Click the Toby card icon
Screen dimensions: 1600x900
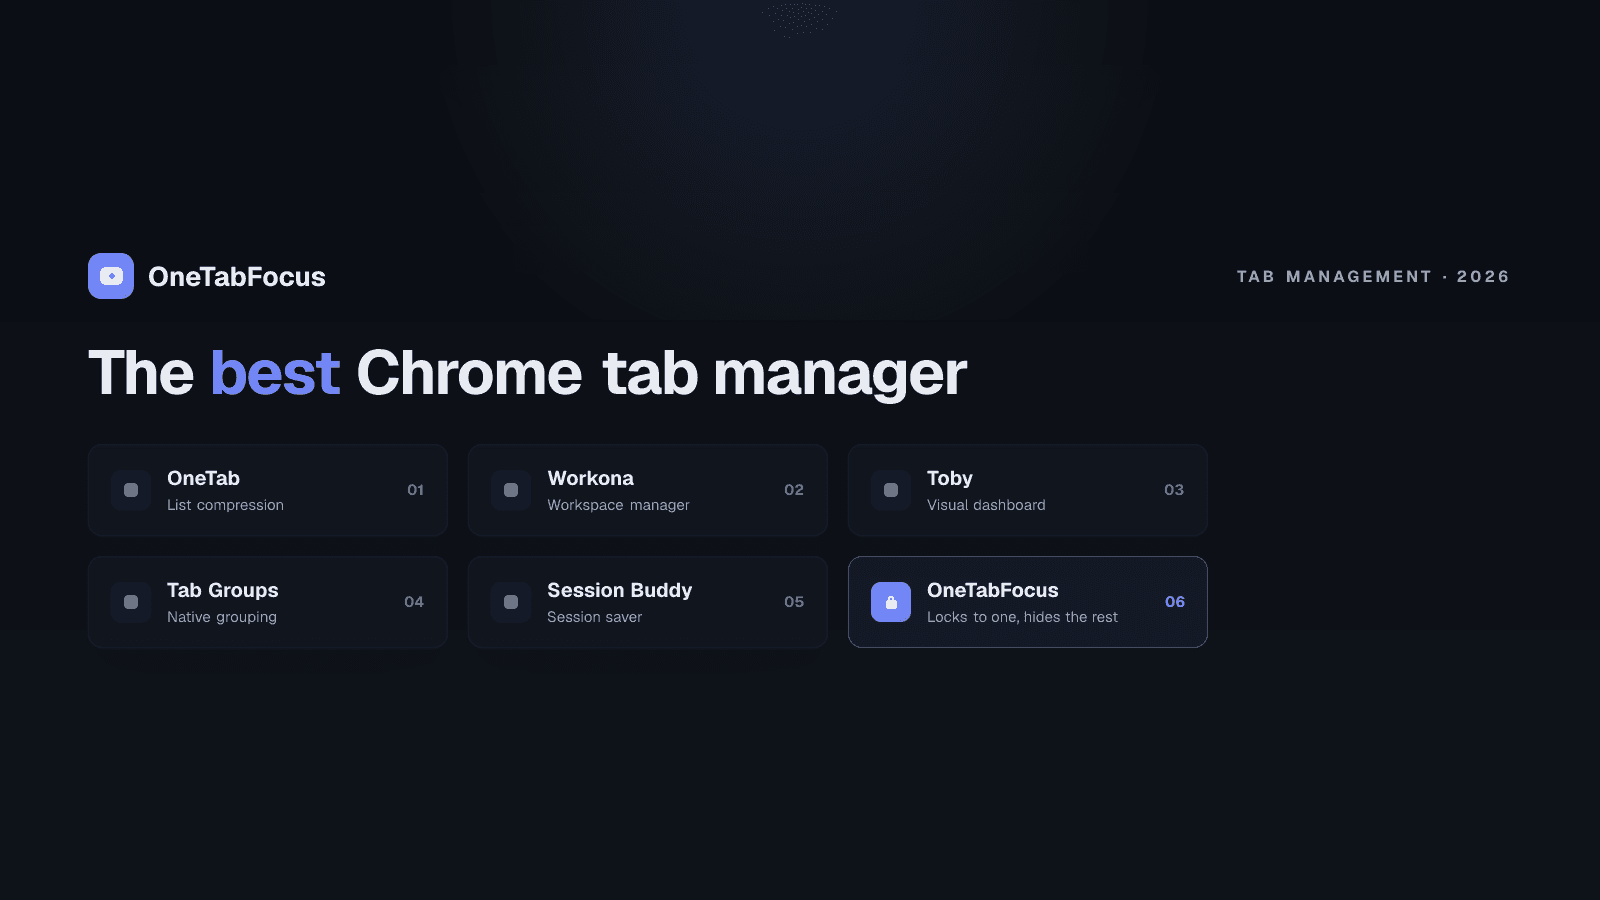891,490
